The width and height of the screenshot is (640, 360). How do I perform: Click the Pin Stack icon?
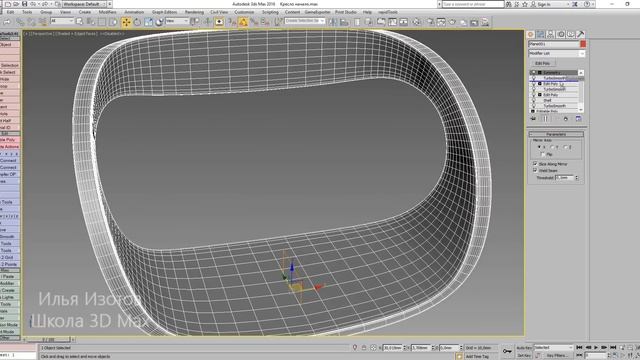click(x=533, y=119)
